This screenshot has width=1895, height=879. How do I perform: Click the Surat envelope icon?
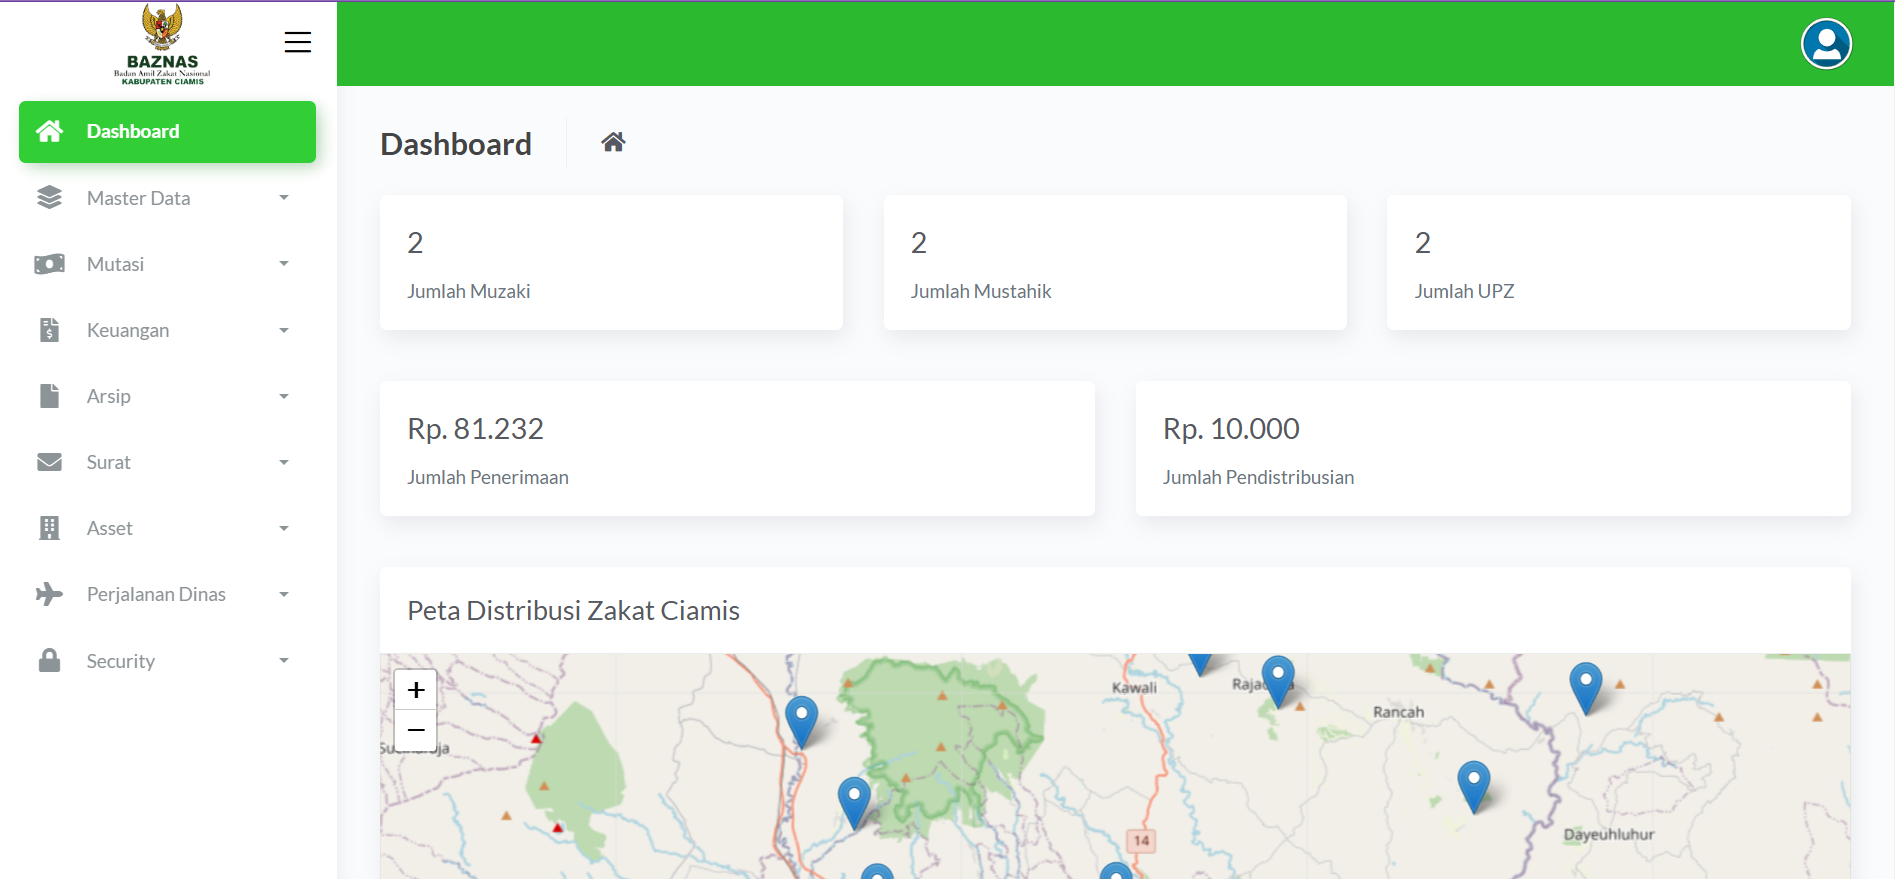(x=49, y=462)
